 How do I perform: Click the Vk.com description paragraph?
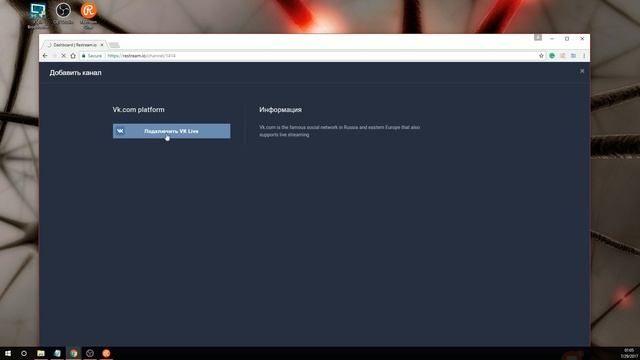(340, 131)
